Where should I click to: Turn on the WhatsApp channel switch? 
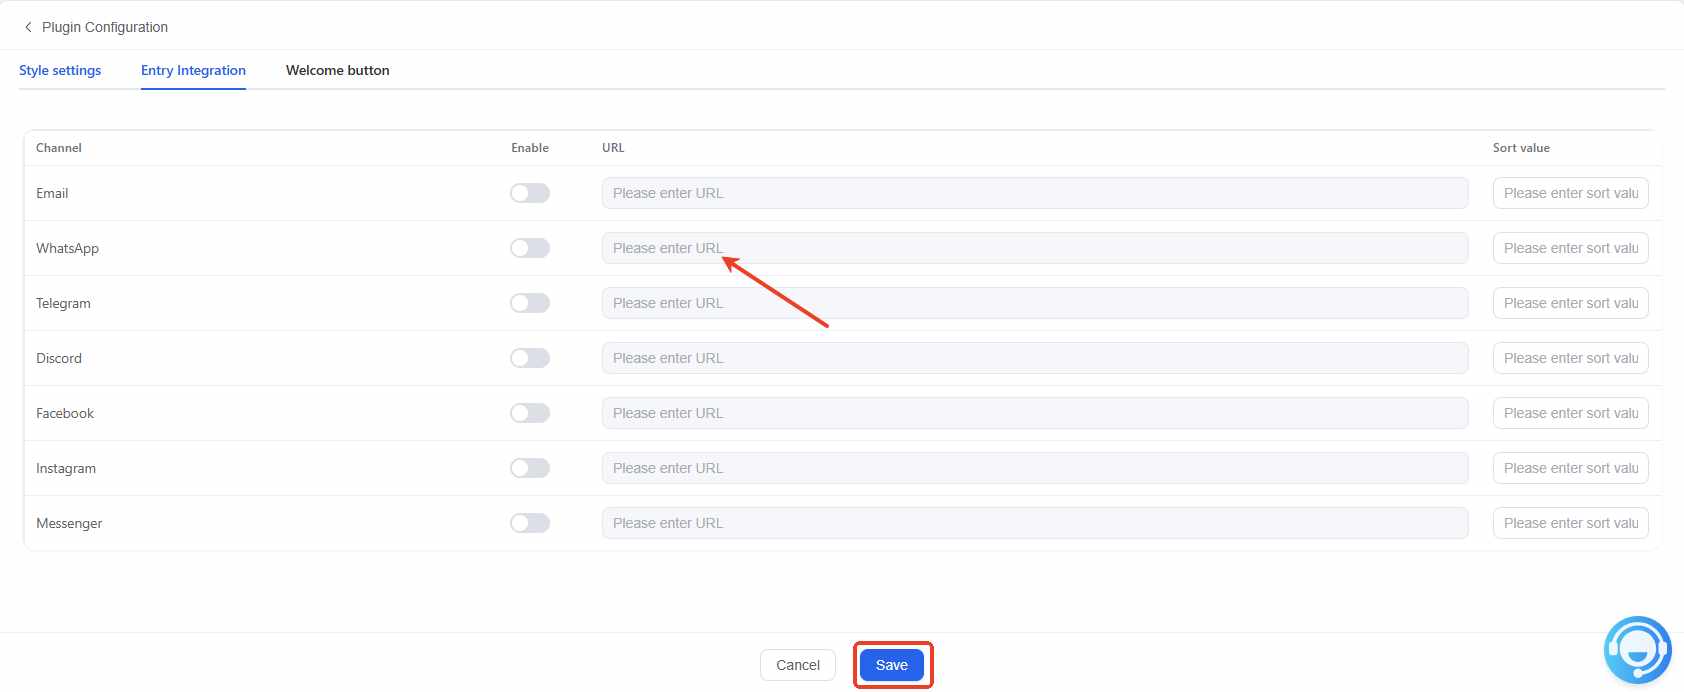click(530, 248)
